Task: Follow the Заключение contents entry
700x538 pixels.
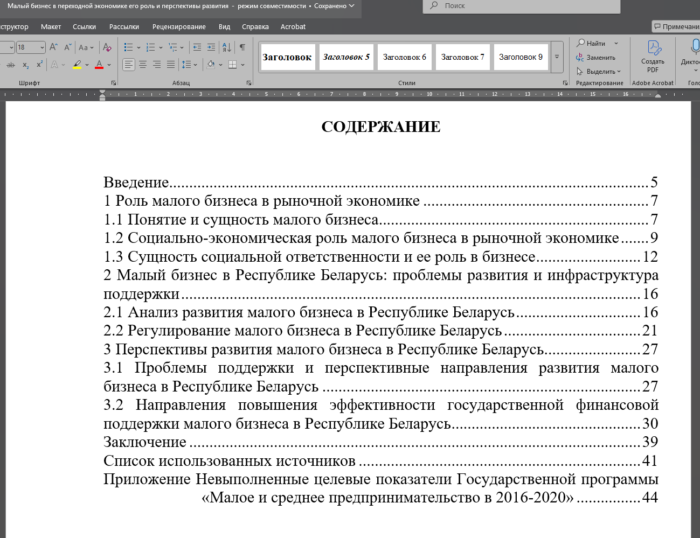Action: pyautogui.click(x=381, y=442)
